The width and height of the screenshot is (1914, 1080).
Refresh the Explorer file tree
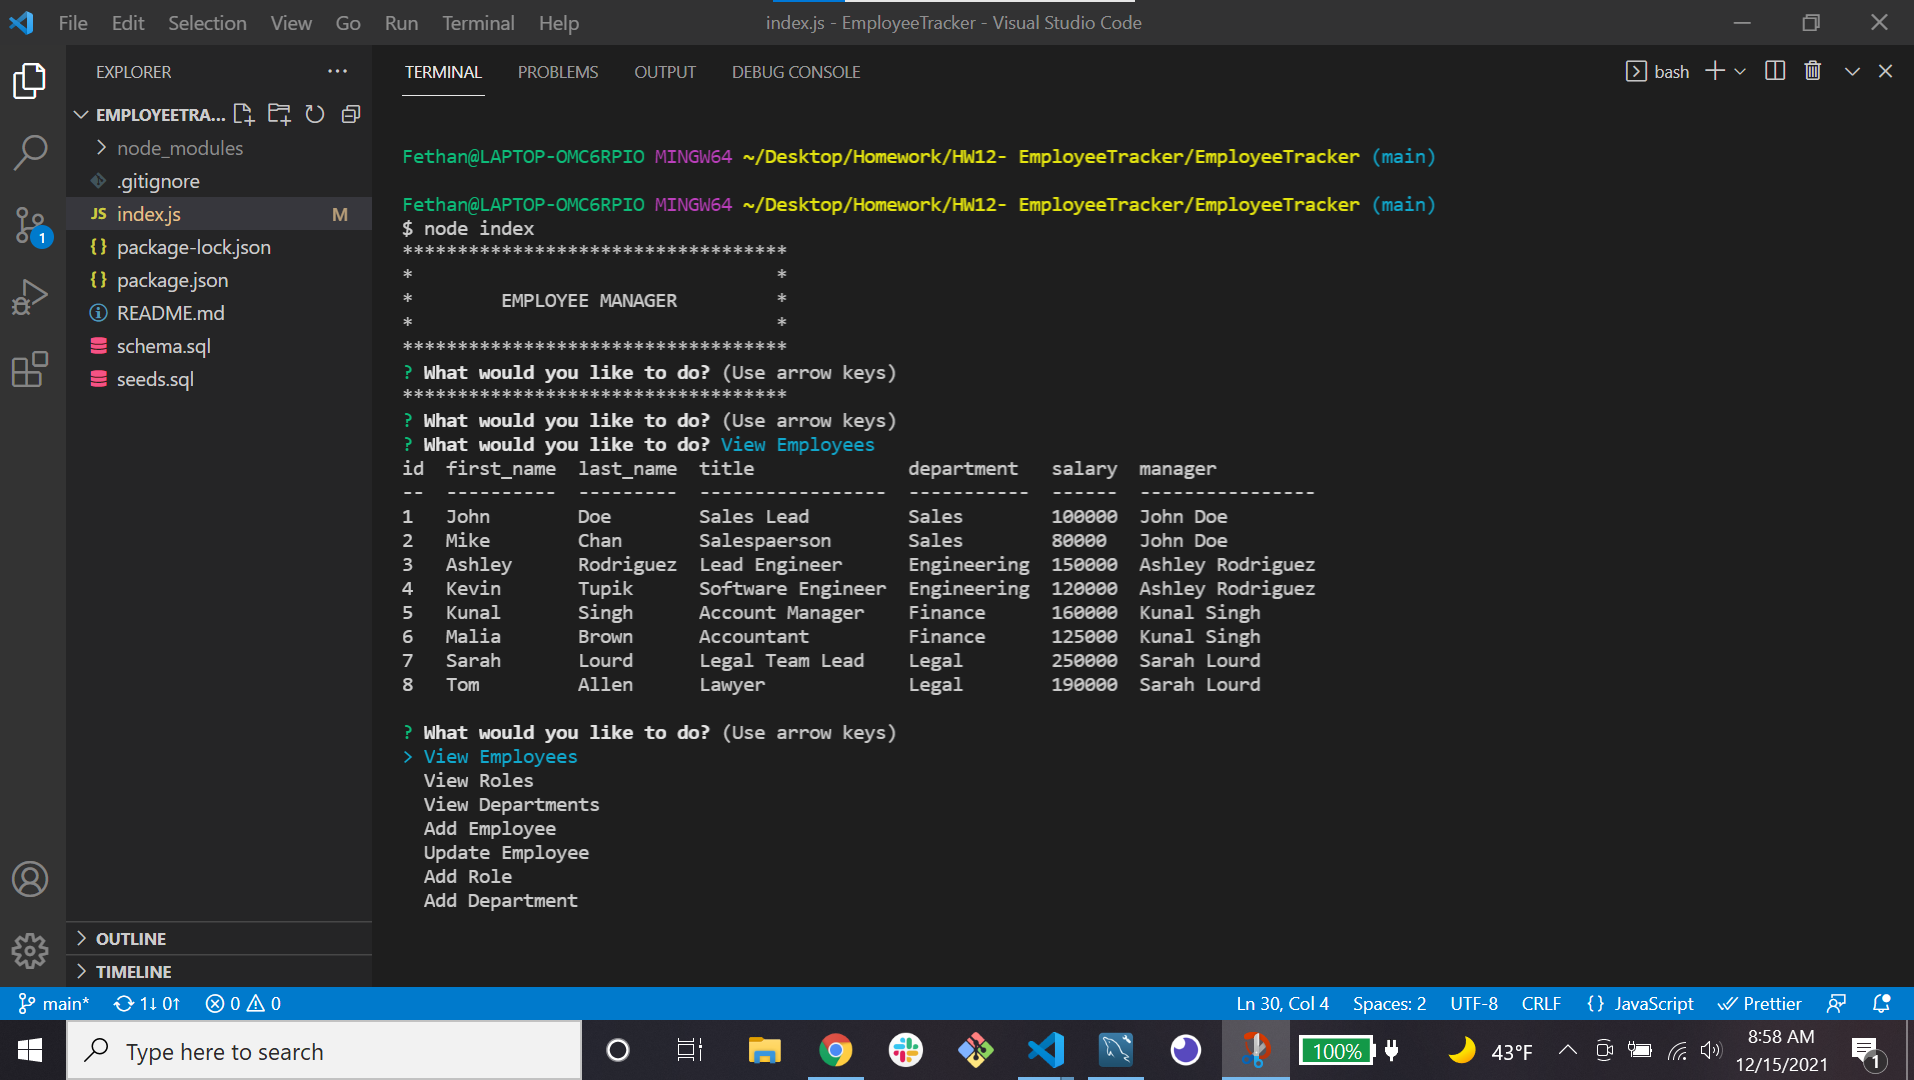click(314, 114)
